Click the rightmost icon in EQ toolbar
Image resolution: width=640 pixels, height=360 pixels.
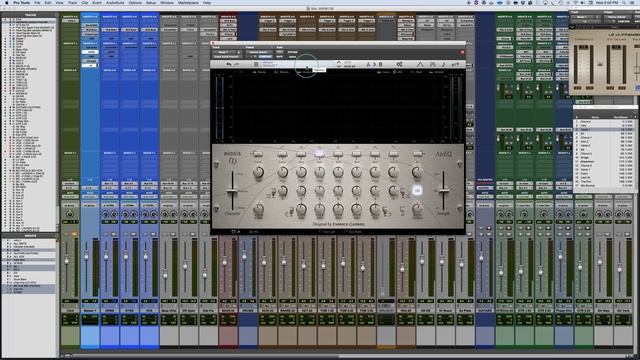pyautogui.click(x=456, y=64)
